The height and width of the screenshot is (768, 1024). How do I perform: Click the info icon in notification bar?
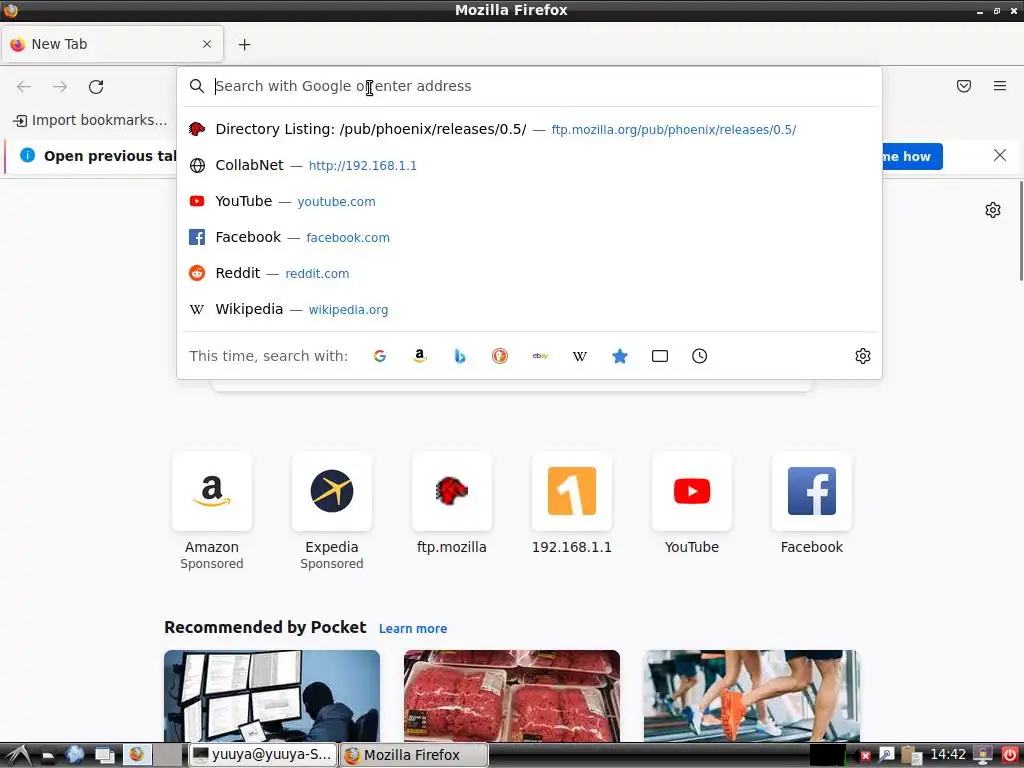[27, 155]
